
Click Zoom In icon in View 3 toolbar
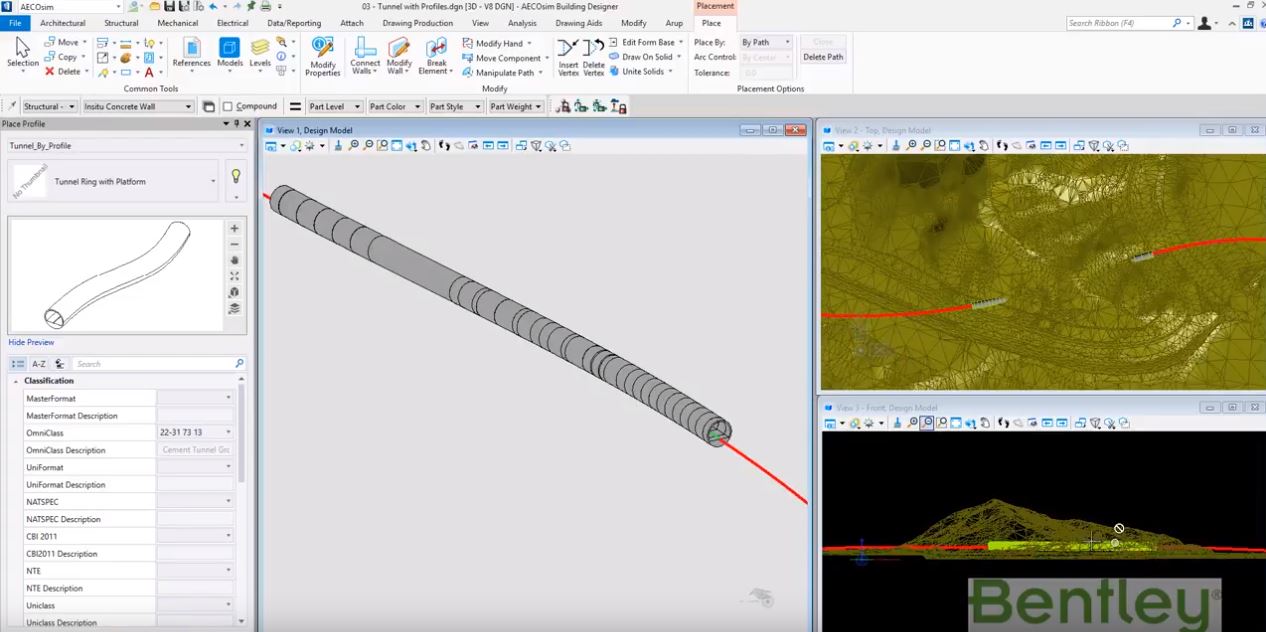(912, 424)
